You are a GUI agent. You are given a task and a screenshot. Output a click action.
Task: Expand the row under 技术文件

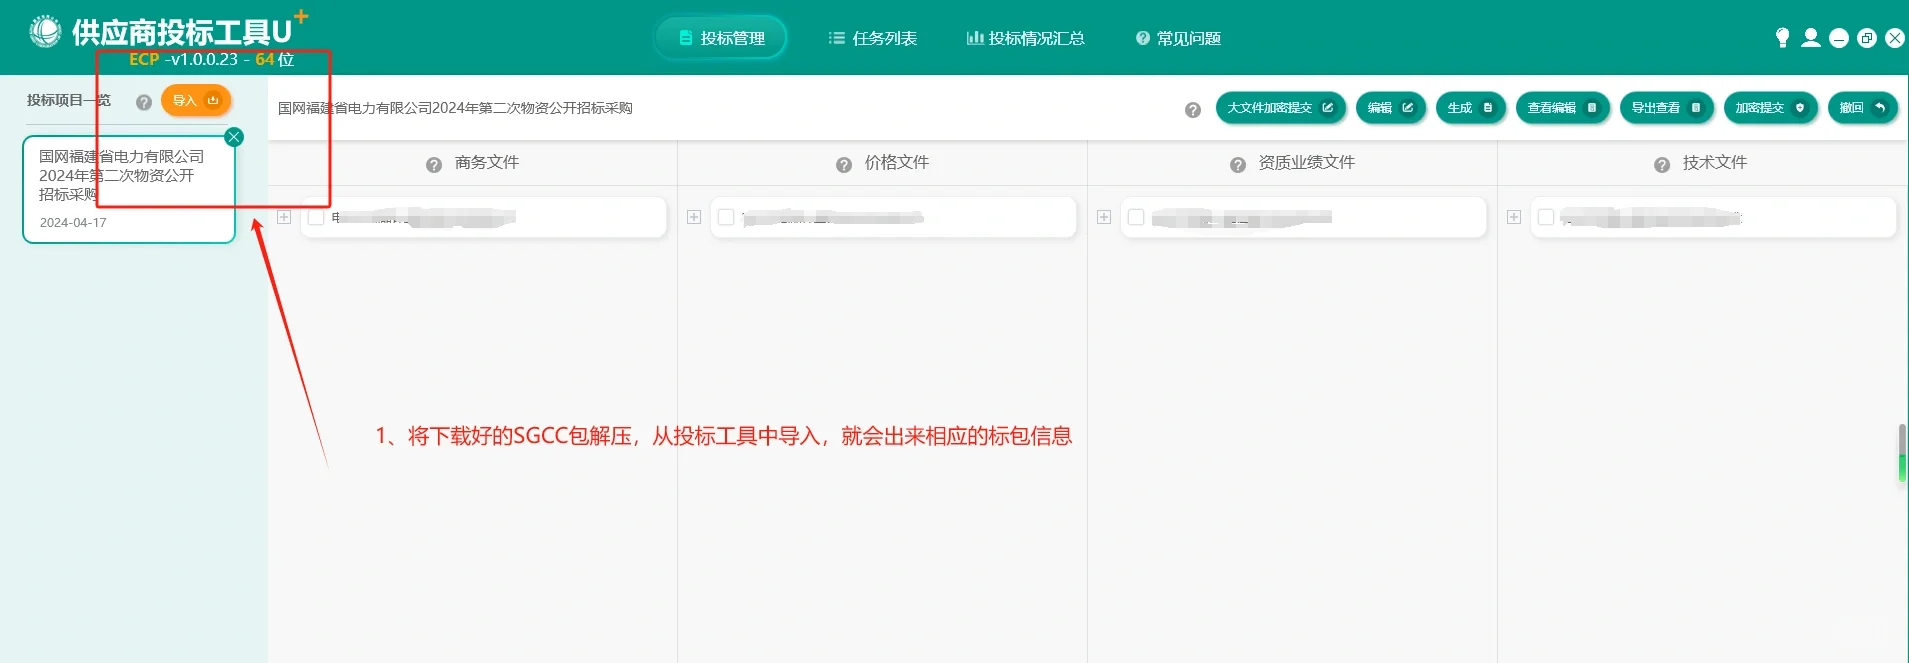click(1514, 217)
